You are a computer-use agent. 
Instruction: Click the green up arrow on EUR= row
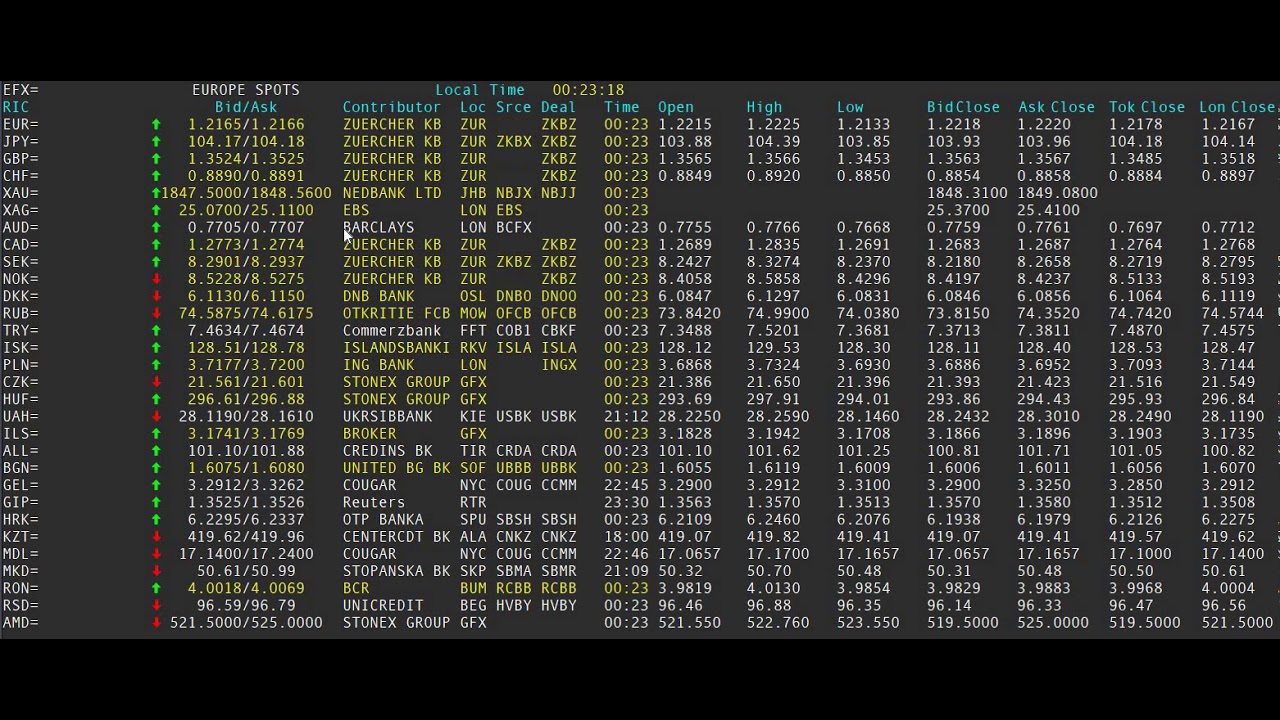(x=156, y=125)
